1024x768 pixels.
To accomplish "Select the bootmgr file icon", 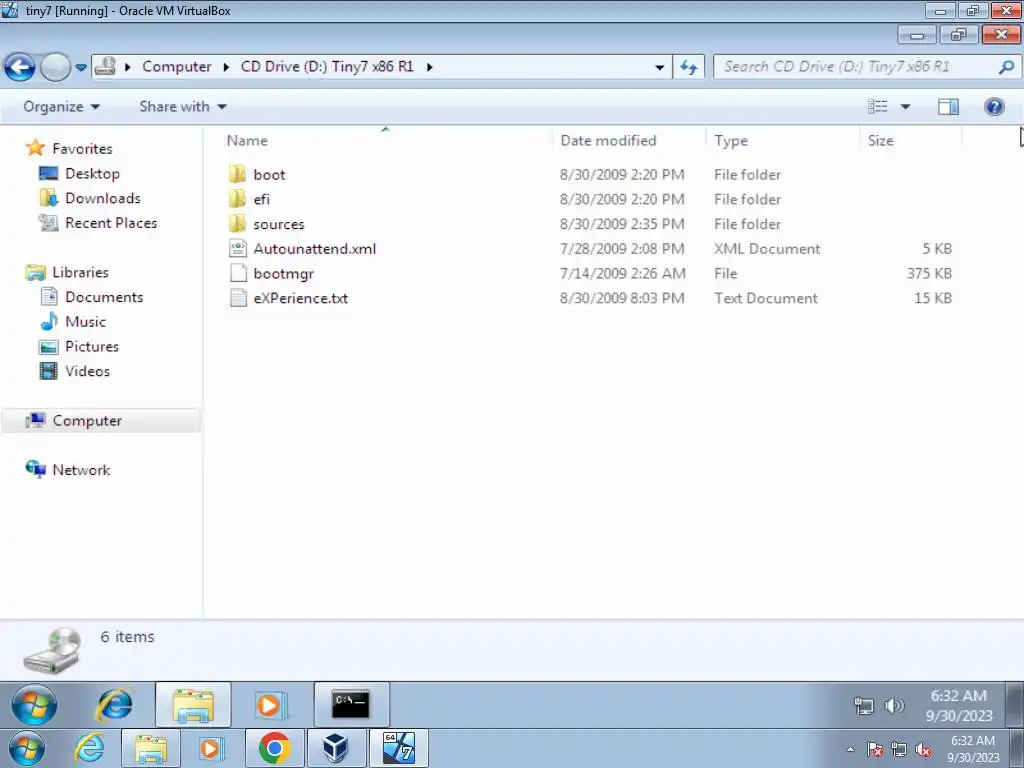I will [x=238, y=273].
